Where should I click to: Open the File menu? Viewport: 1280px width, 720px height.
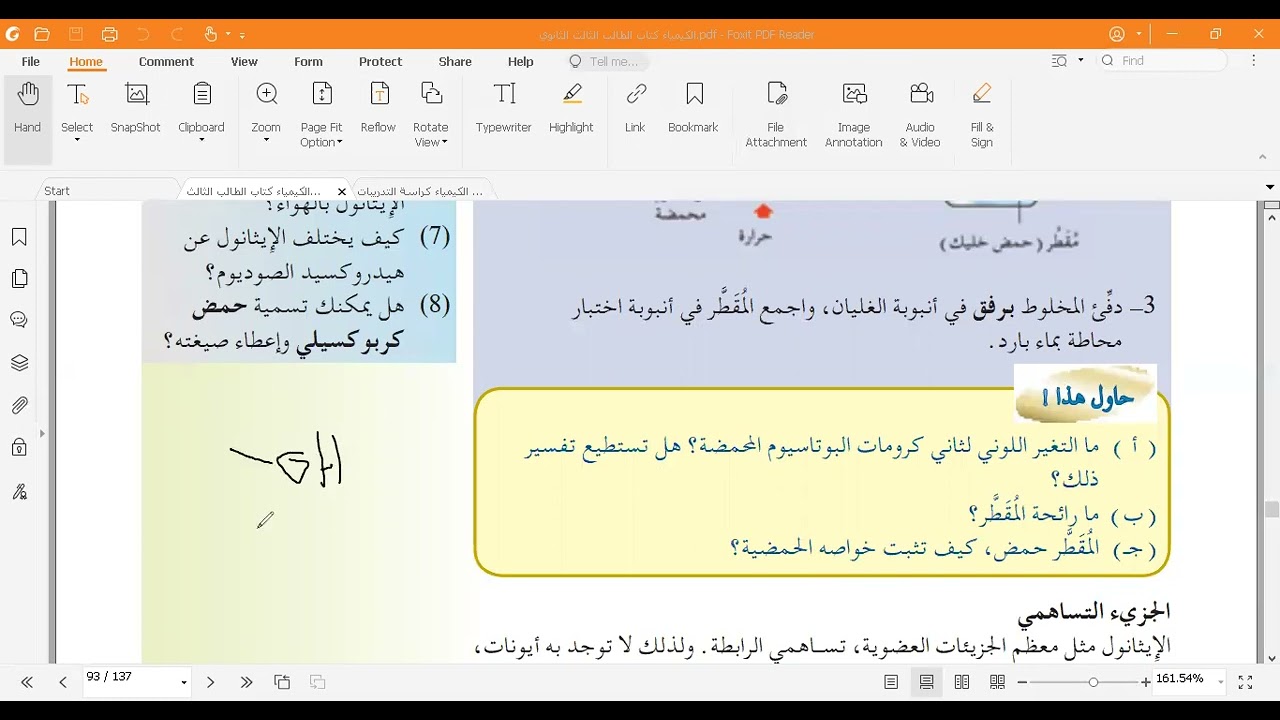click(x=31, y=61)
